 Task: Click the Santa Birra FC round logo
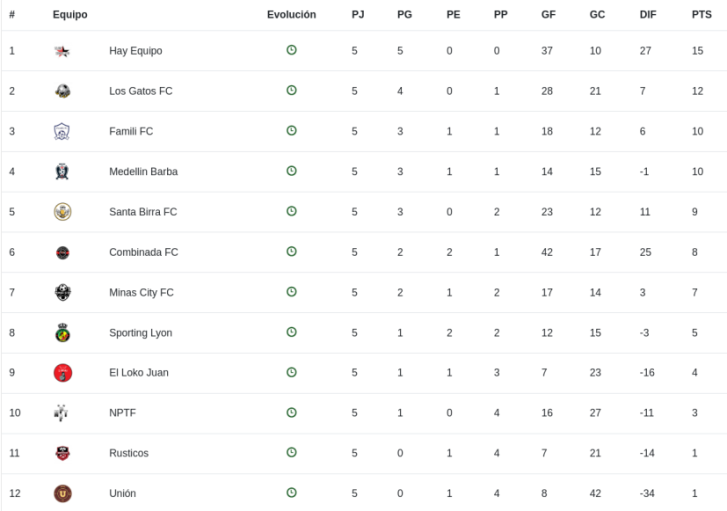63,212
